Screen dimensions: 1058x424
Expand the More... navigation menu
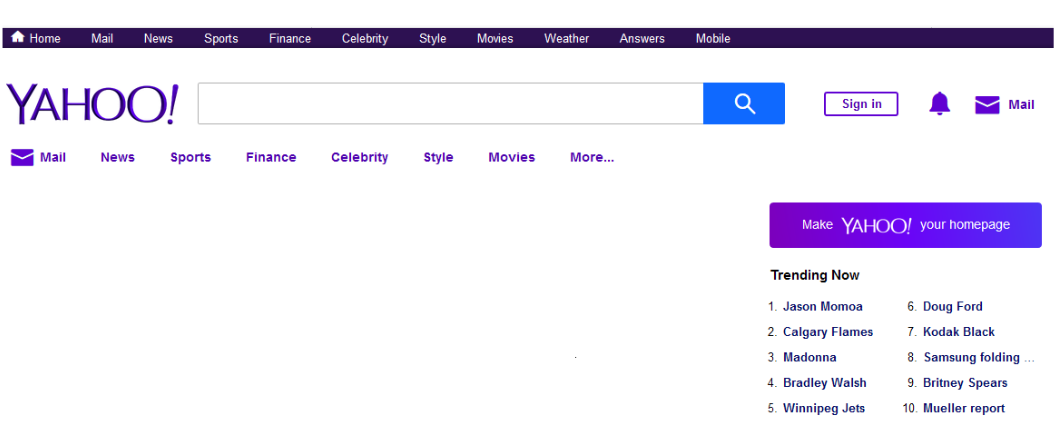(x=592, y=157)
